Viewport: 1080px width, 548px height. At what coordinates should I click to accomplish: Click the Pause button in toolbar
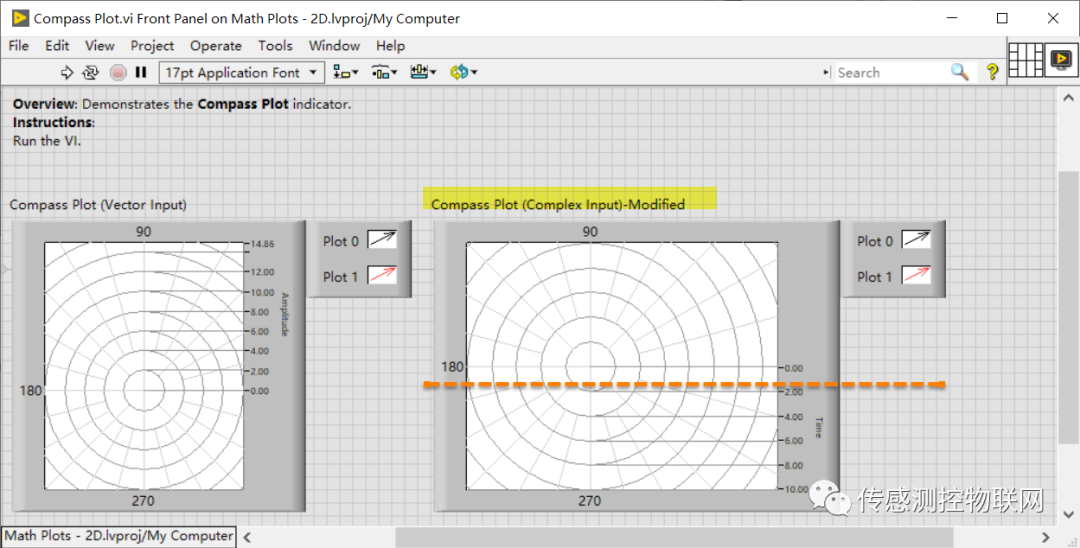(141, 72)
